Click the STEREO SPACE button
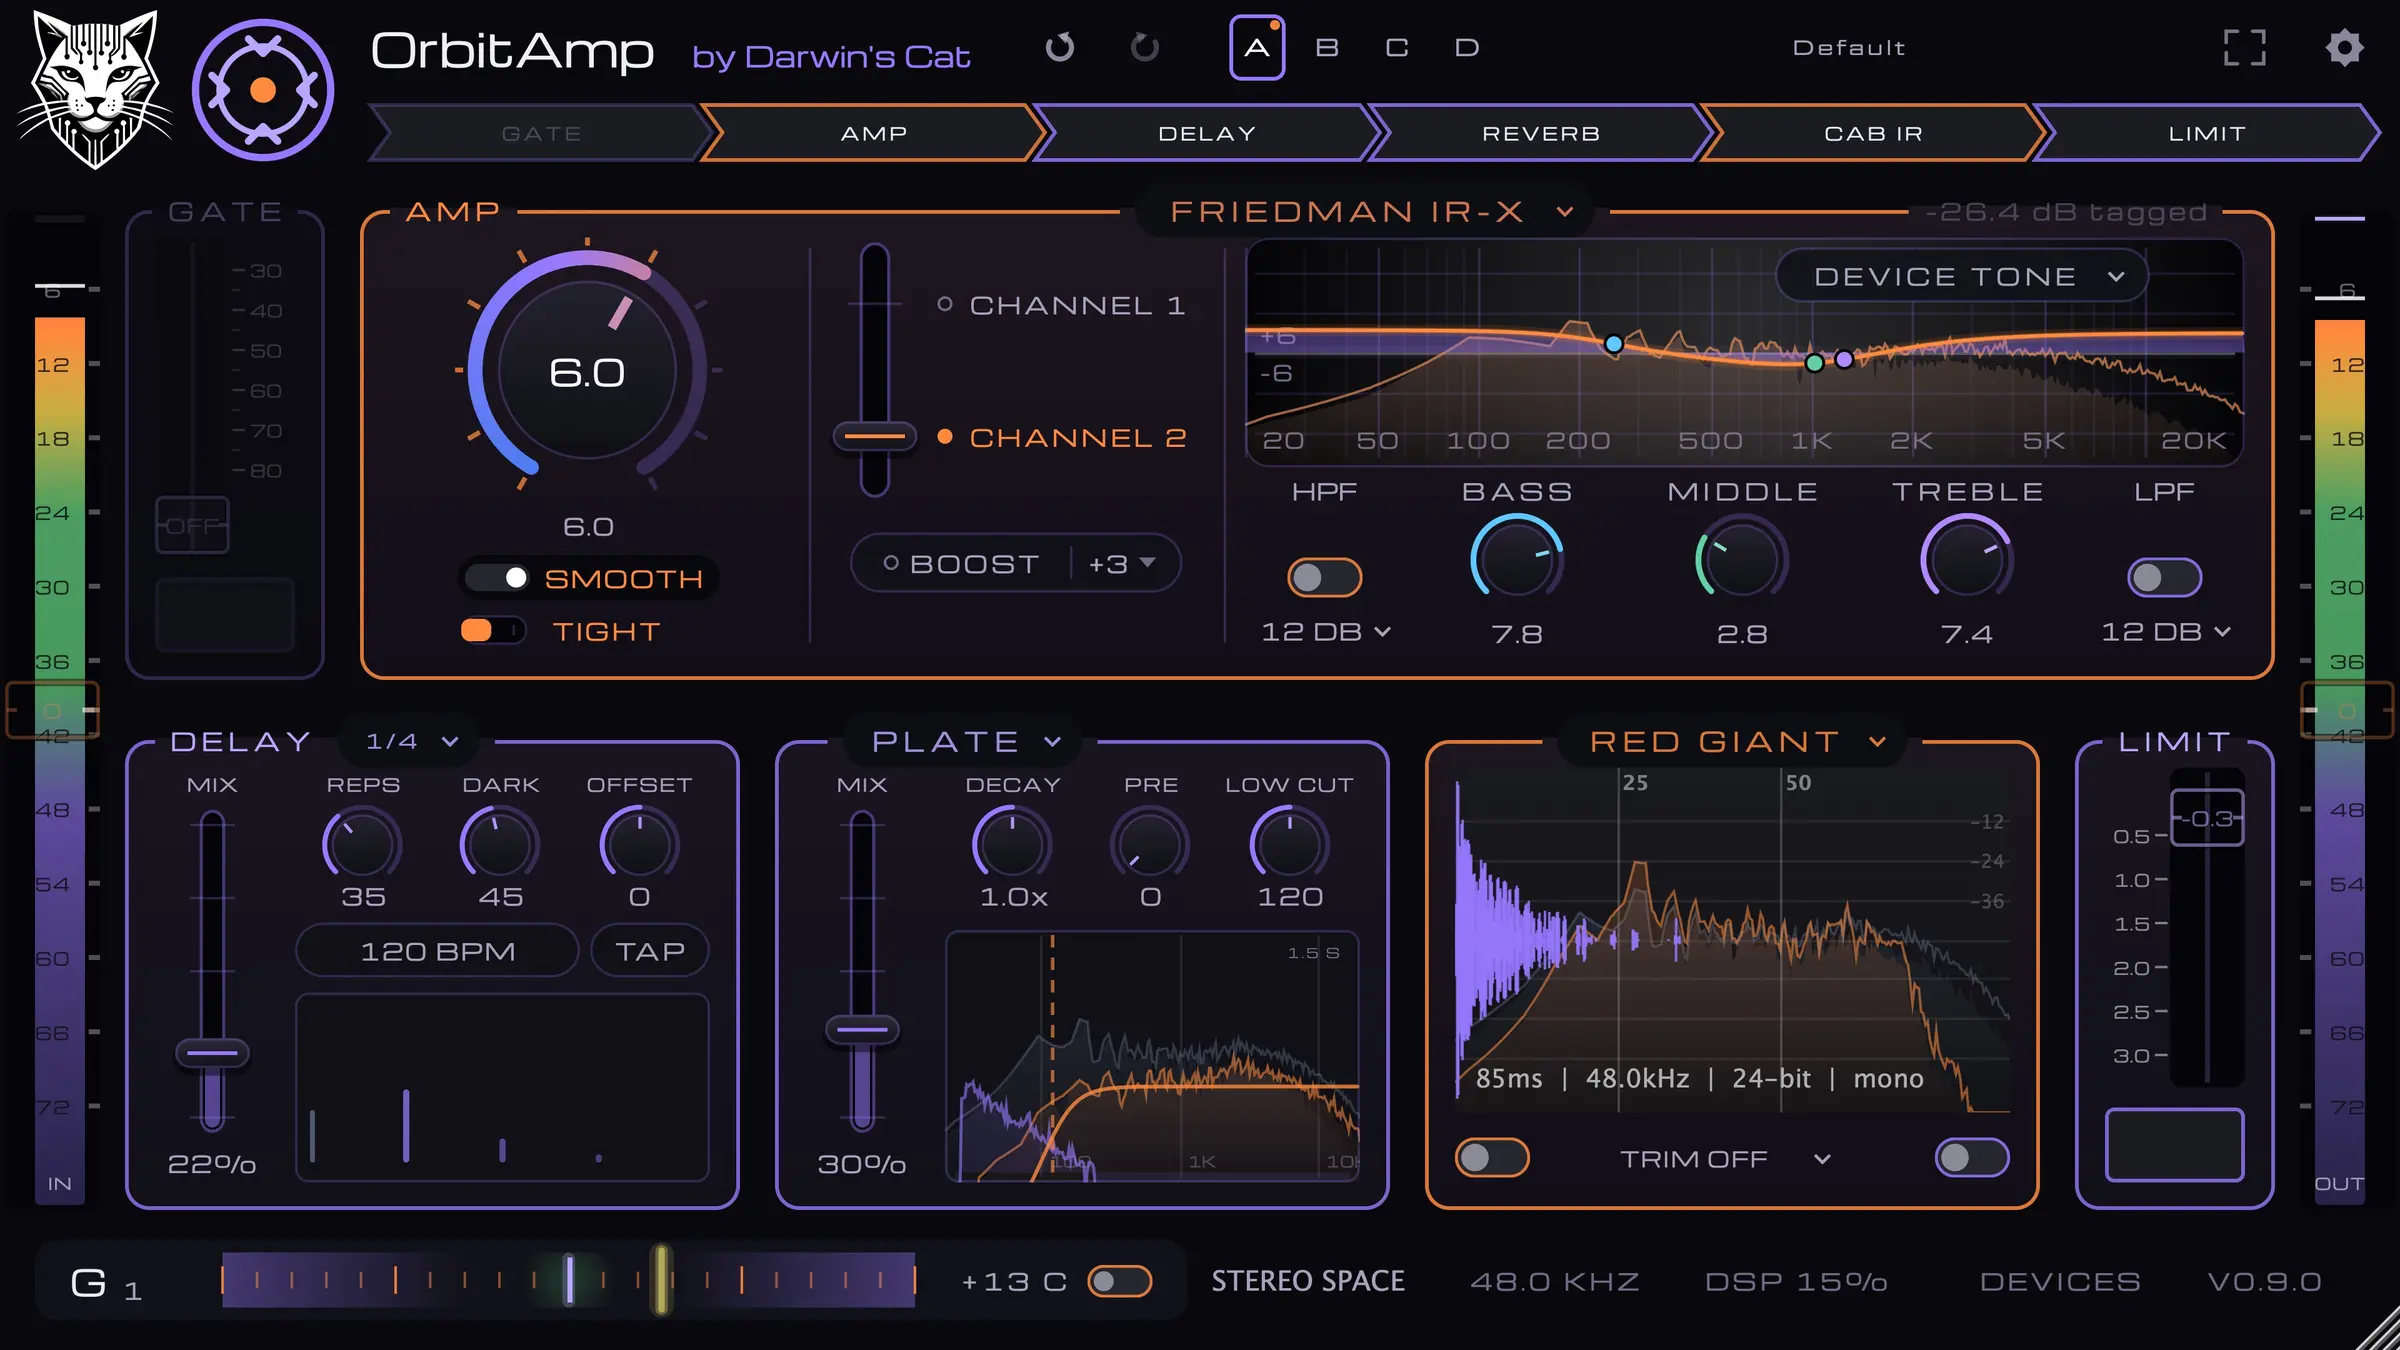Image resolution: width=2400 pixels, height=1350 pixels. pos(1308,1281)
